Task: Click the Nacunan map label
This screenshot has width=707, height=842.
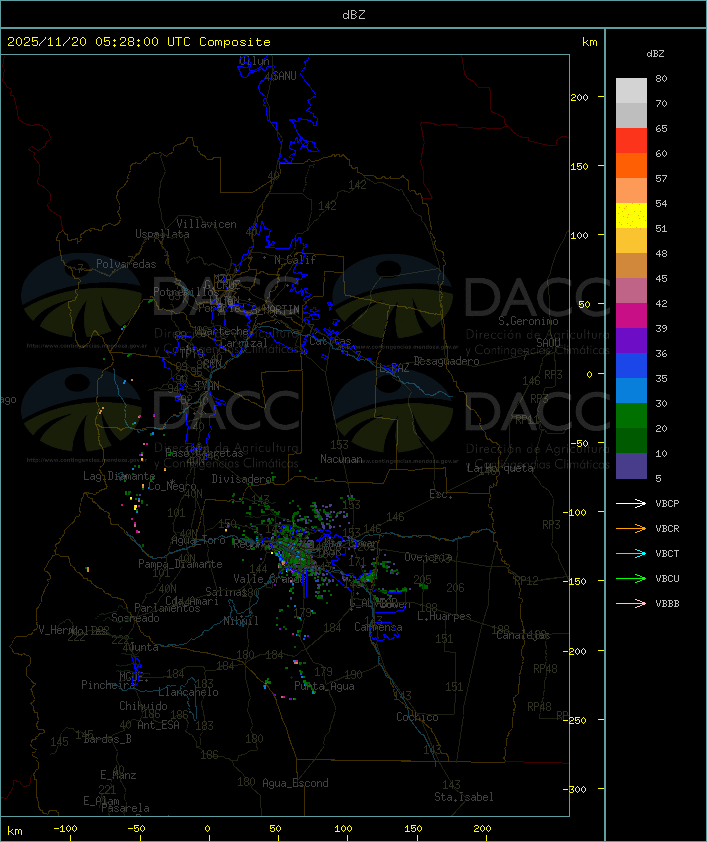Action: coord(341,459)
